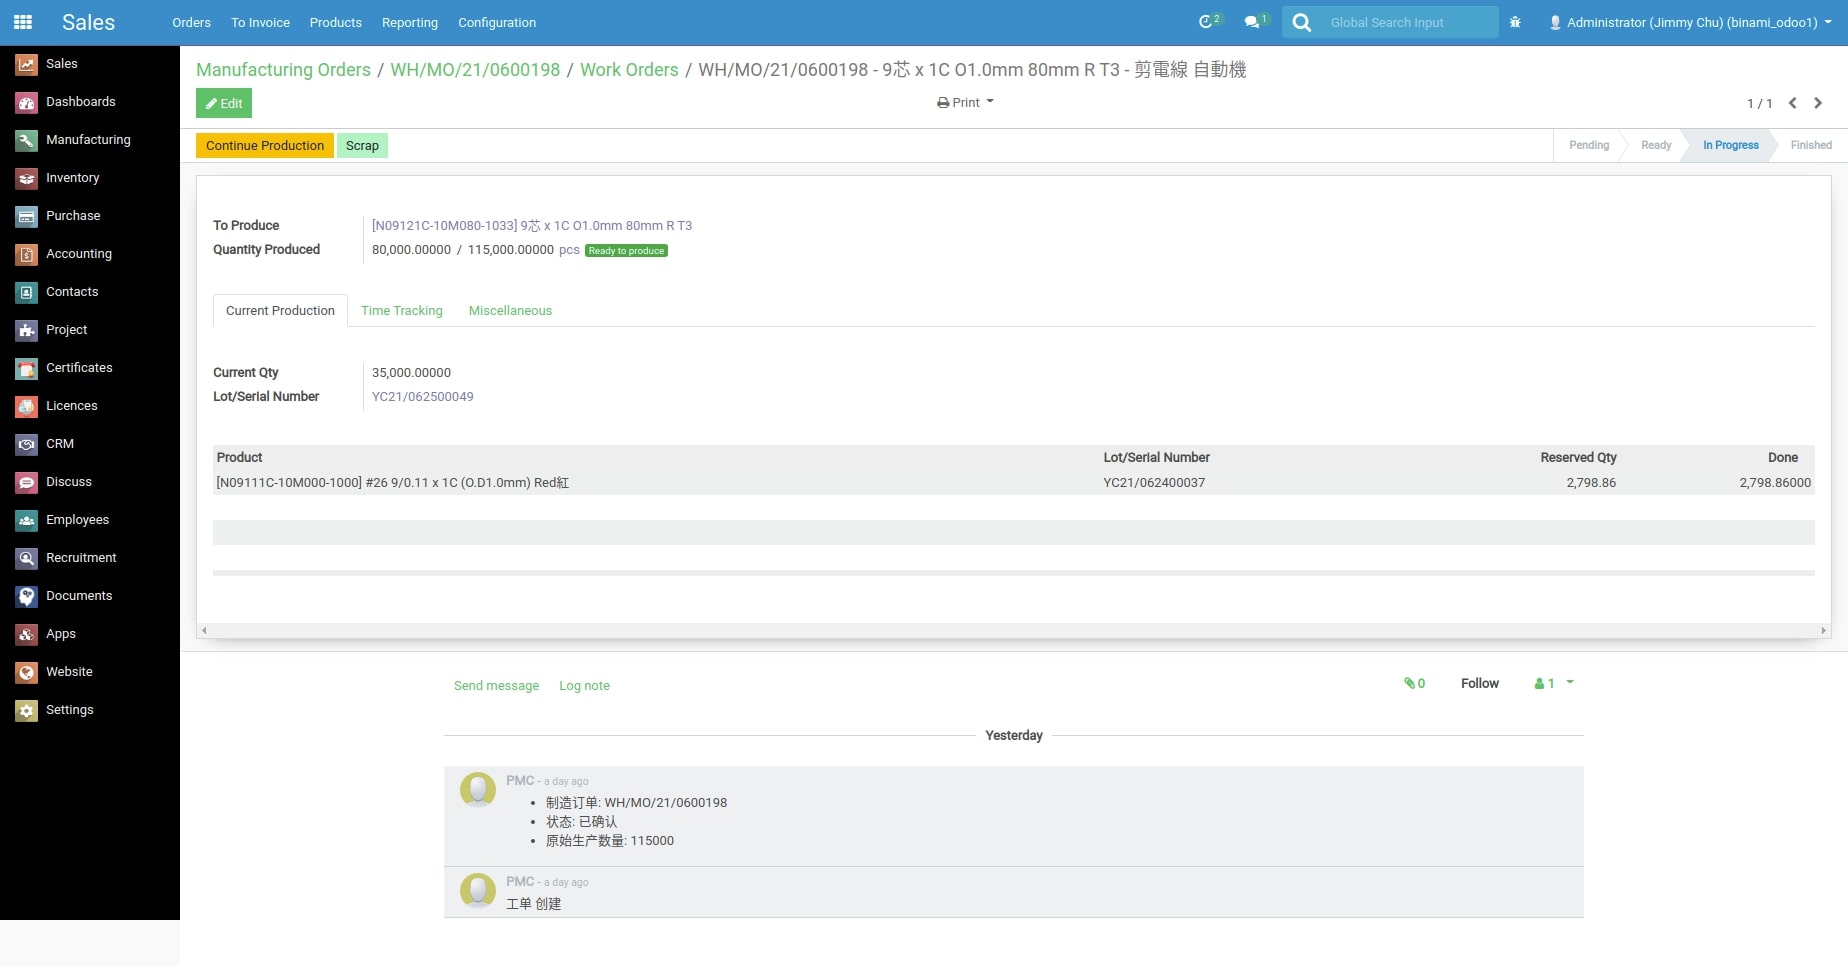Viewport: 1848px width, 966px height.
Task: Click the Scrap button
Action: click(362, 146)
